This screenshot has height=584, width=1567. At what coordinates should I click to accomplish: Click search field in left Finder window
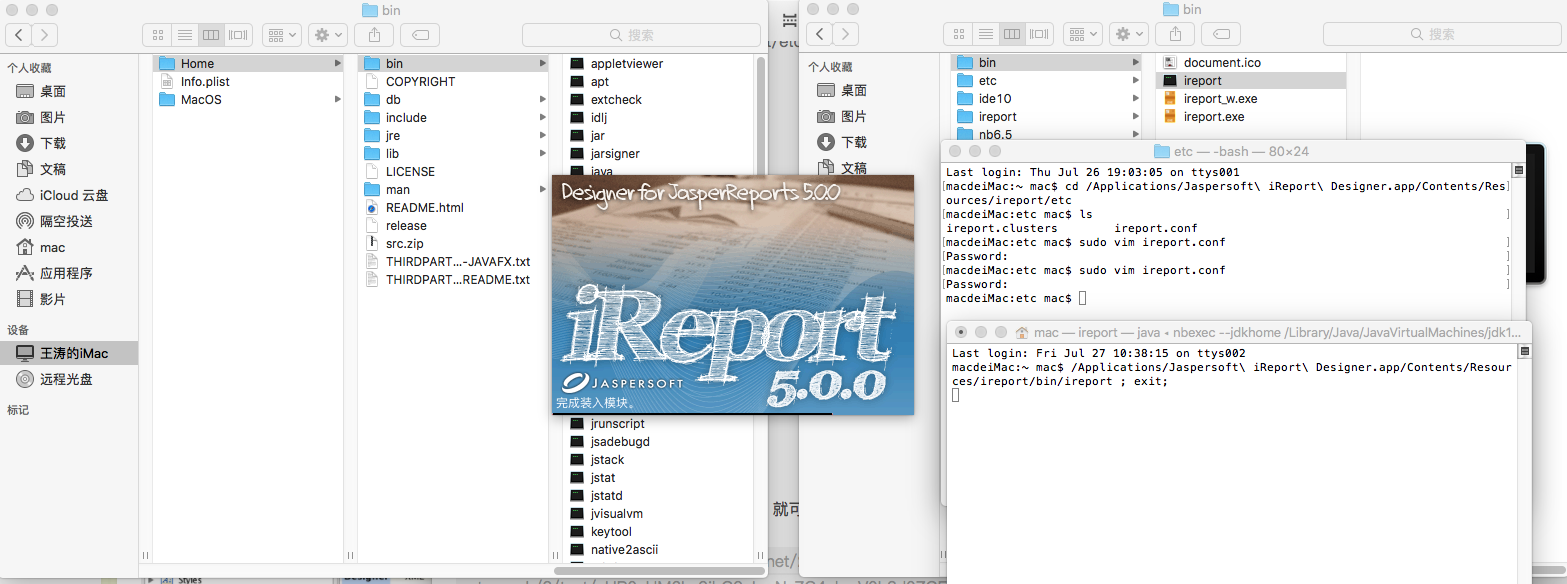coord(641,35)
